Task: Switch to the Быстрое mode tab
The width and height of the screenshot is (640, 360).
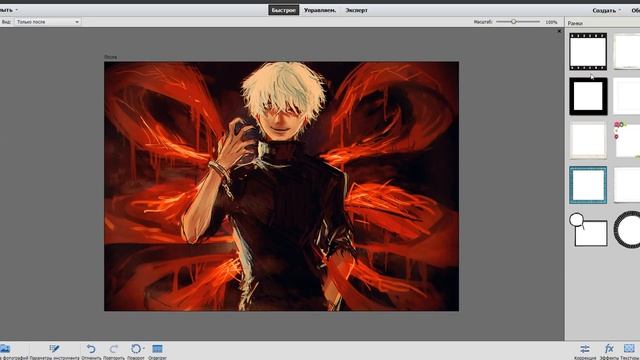Action: (283, 10)
